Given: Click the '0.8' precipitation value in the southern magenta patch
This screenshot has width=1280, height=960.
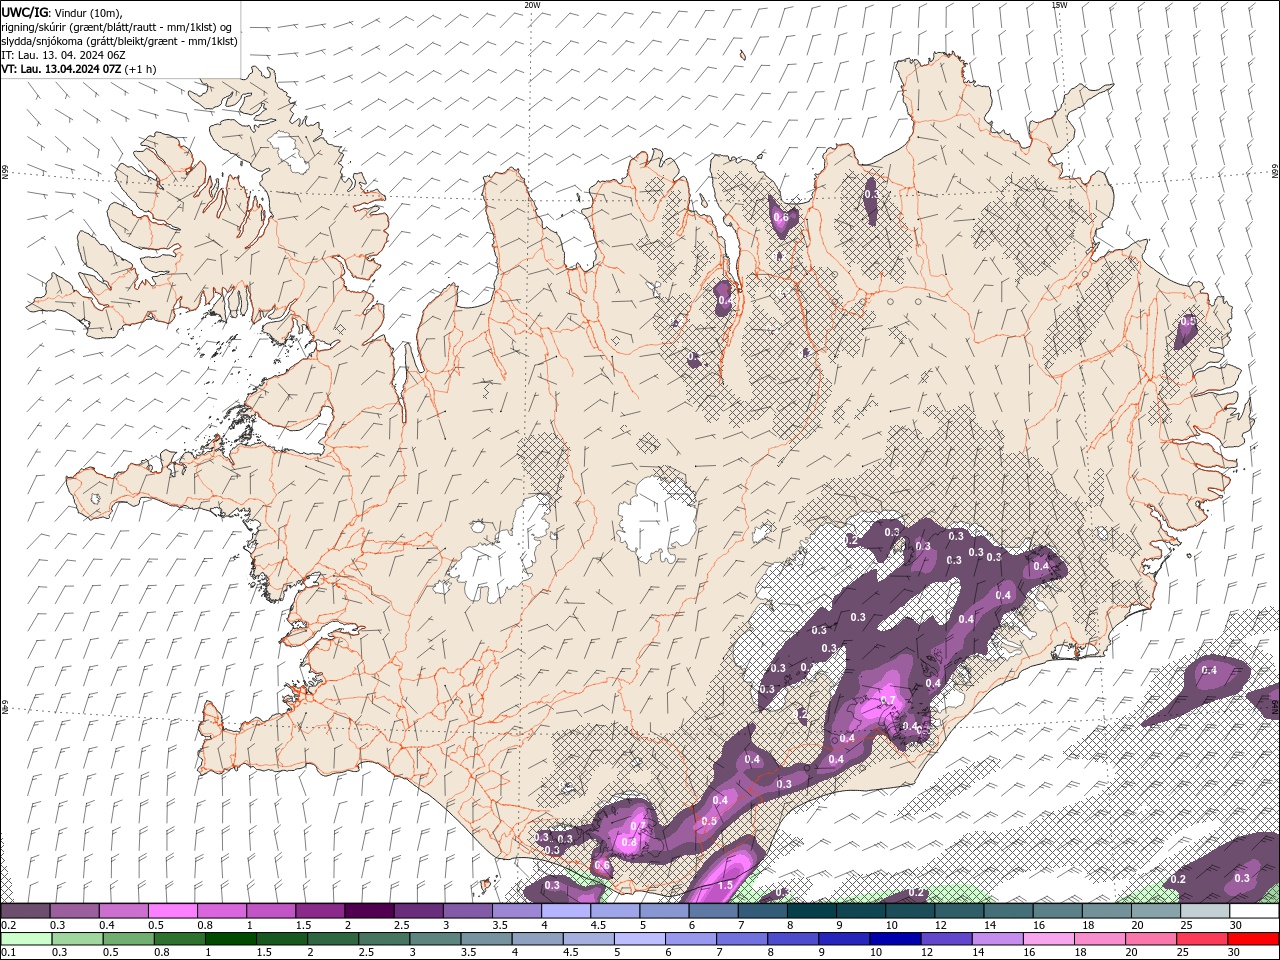Looking at the screenshot, I should 629,842.
